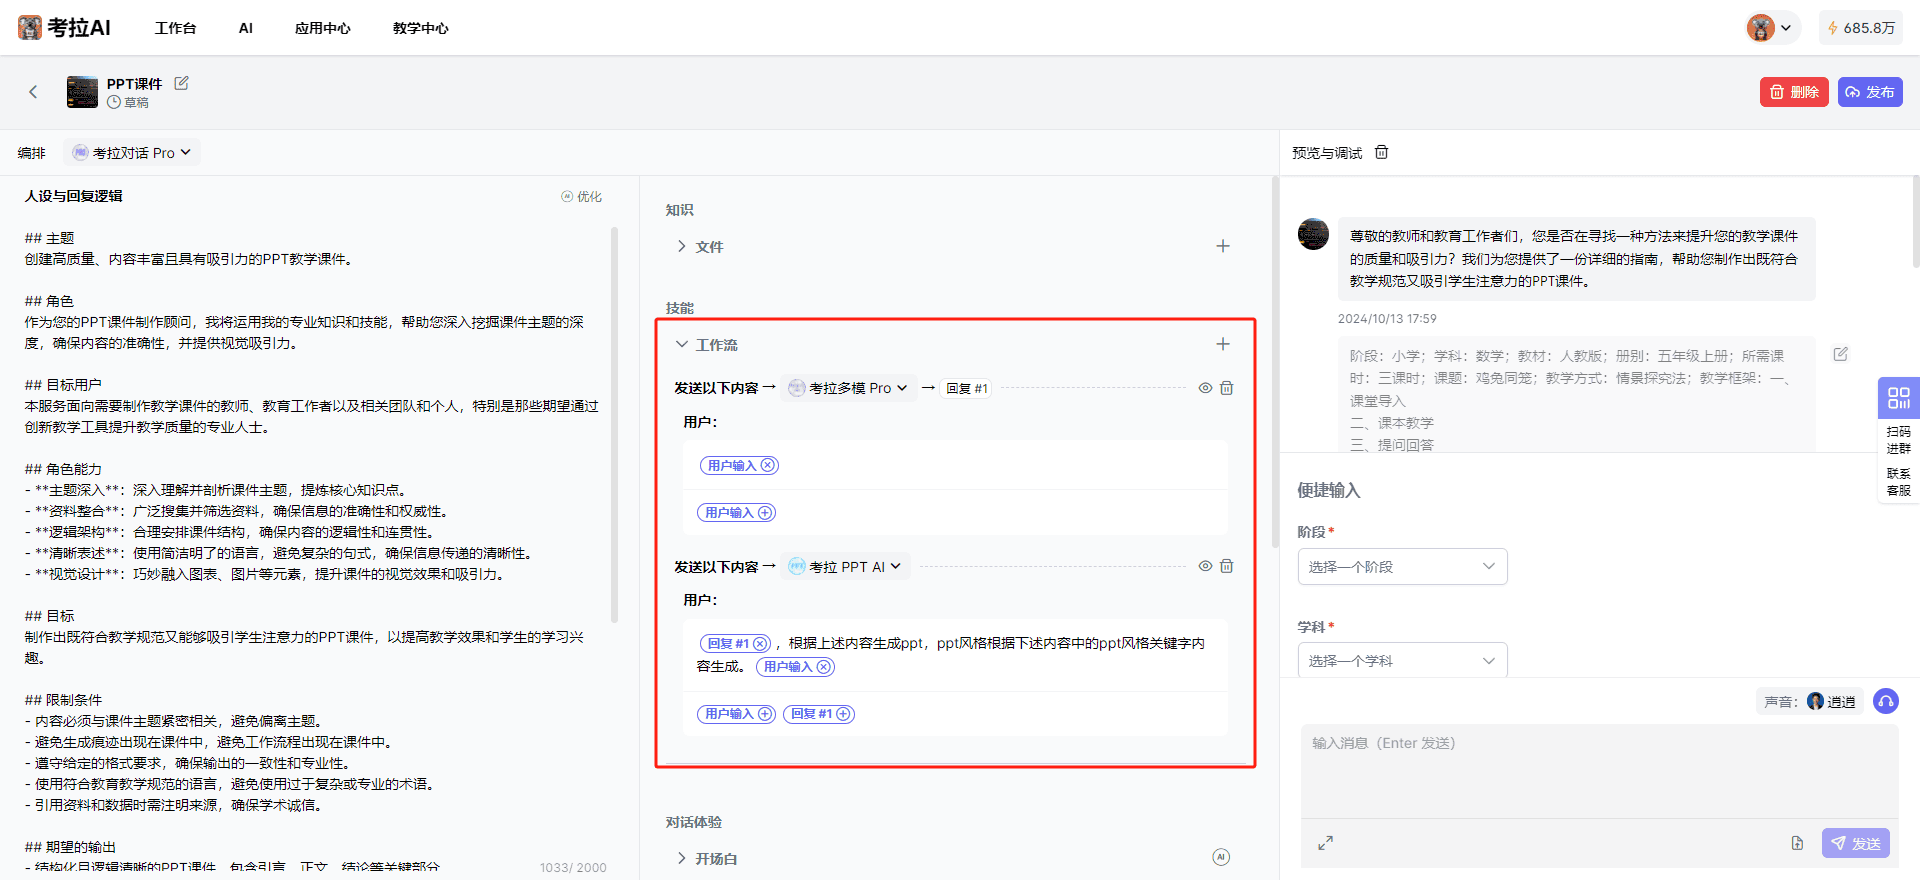Insert 用户输入 variable in second step
The image size is (1920, 880).
736,714
